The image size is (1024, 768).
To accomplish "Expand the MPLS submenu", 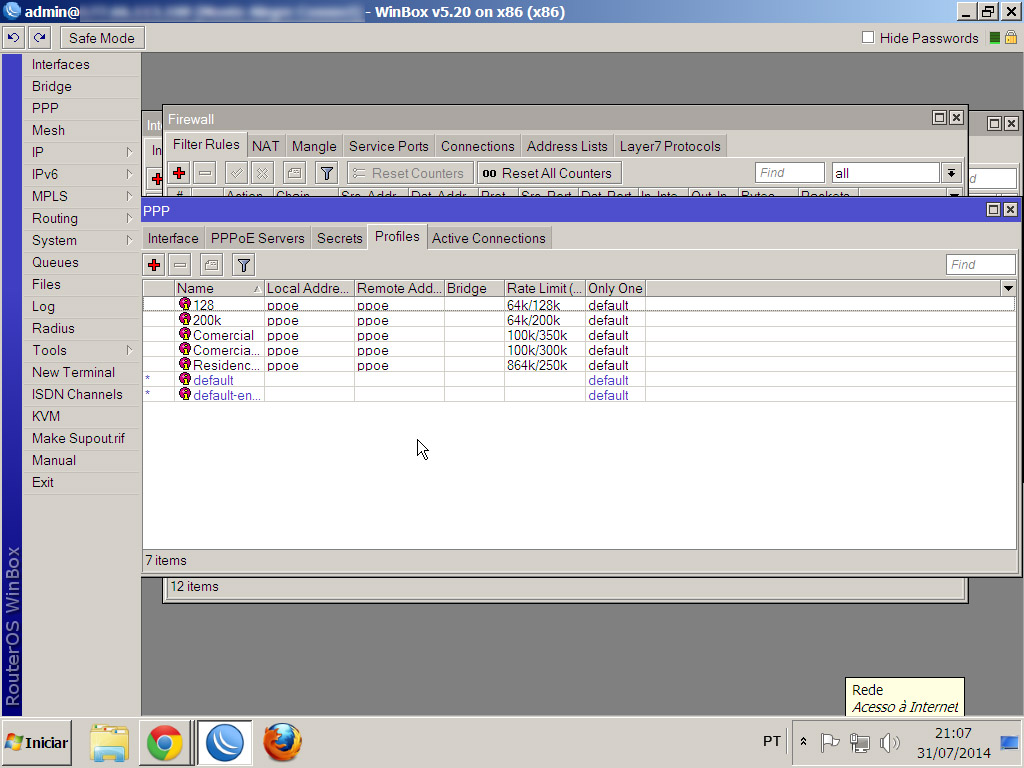I will coord(129,197).
